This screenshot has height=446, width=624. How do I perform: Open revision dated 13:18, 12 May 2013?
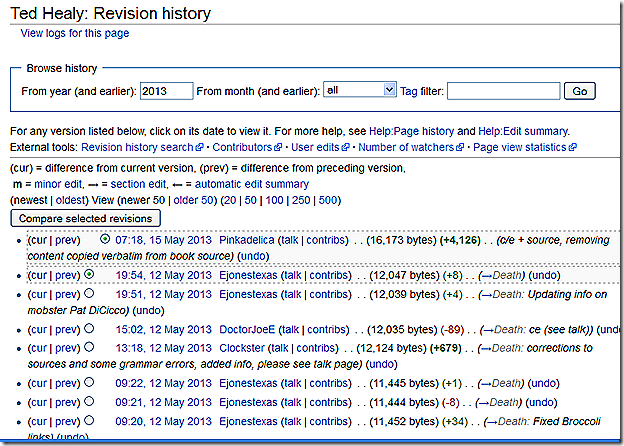click(164, 348)
